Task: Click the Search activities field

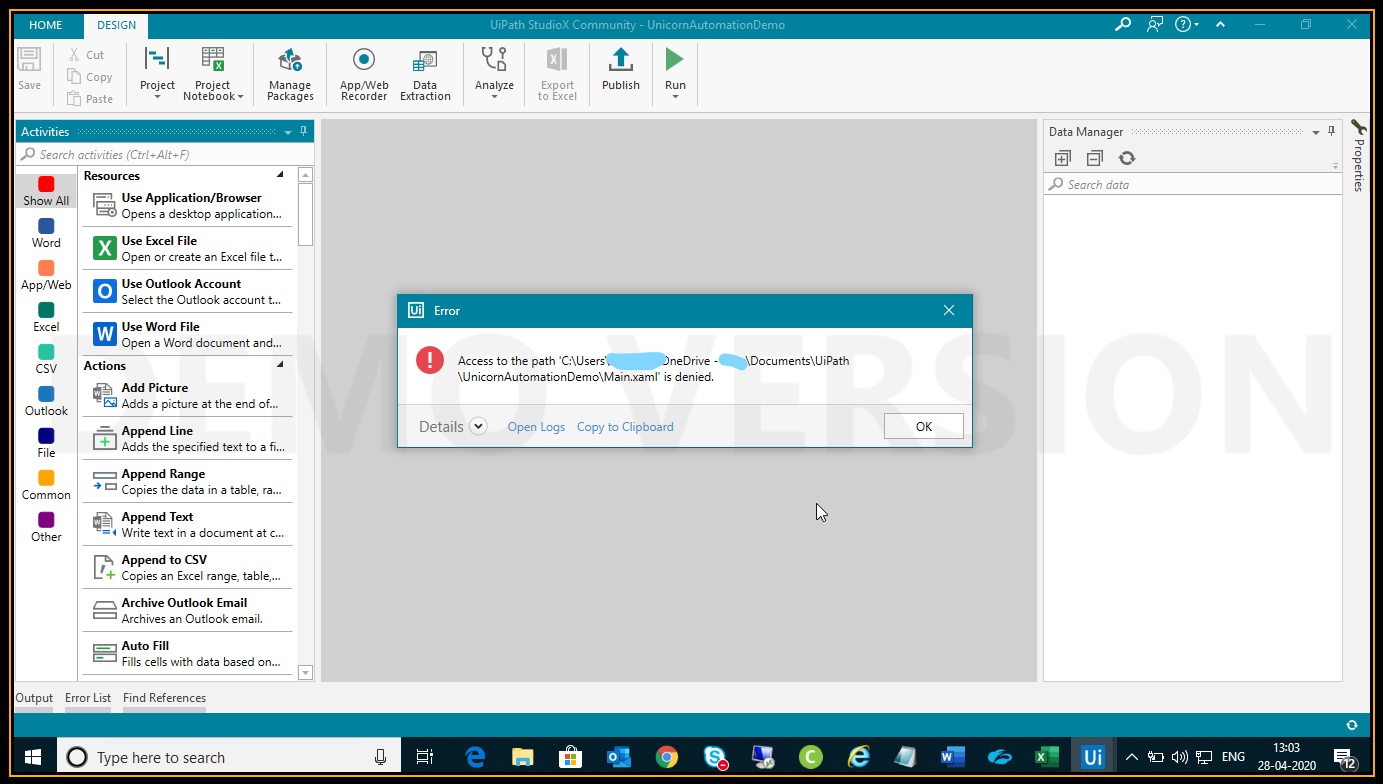Action: (165, 155)
